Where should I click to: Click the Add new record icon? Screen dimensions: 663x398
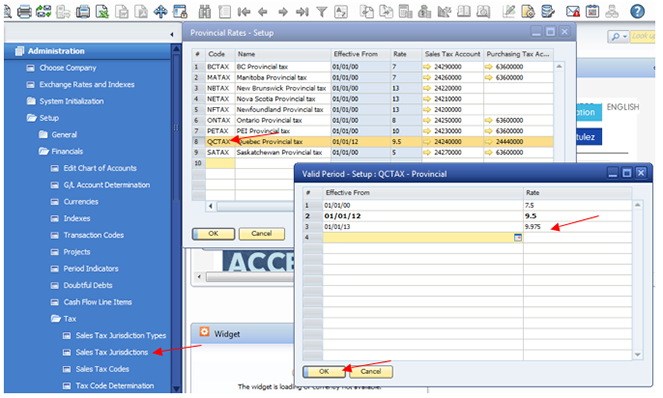(x=224, y=11)
